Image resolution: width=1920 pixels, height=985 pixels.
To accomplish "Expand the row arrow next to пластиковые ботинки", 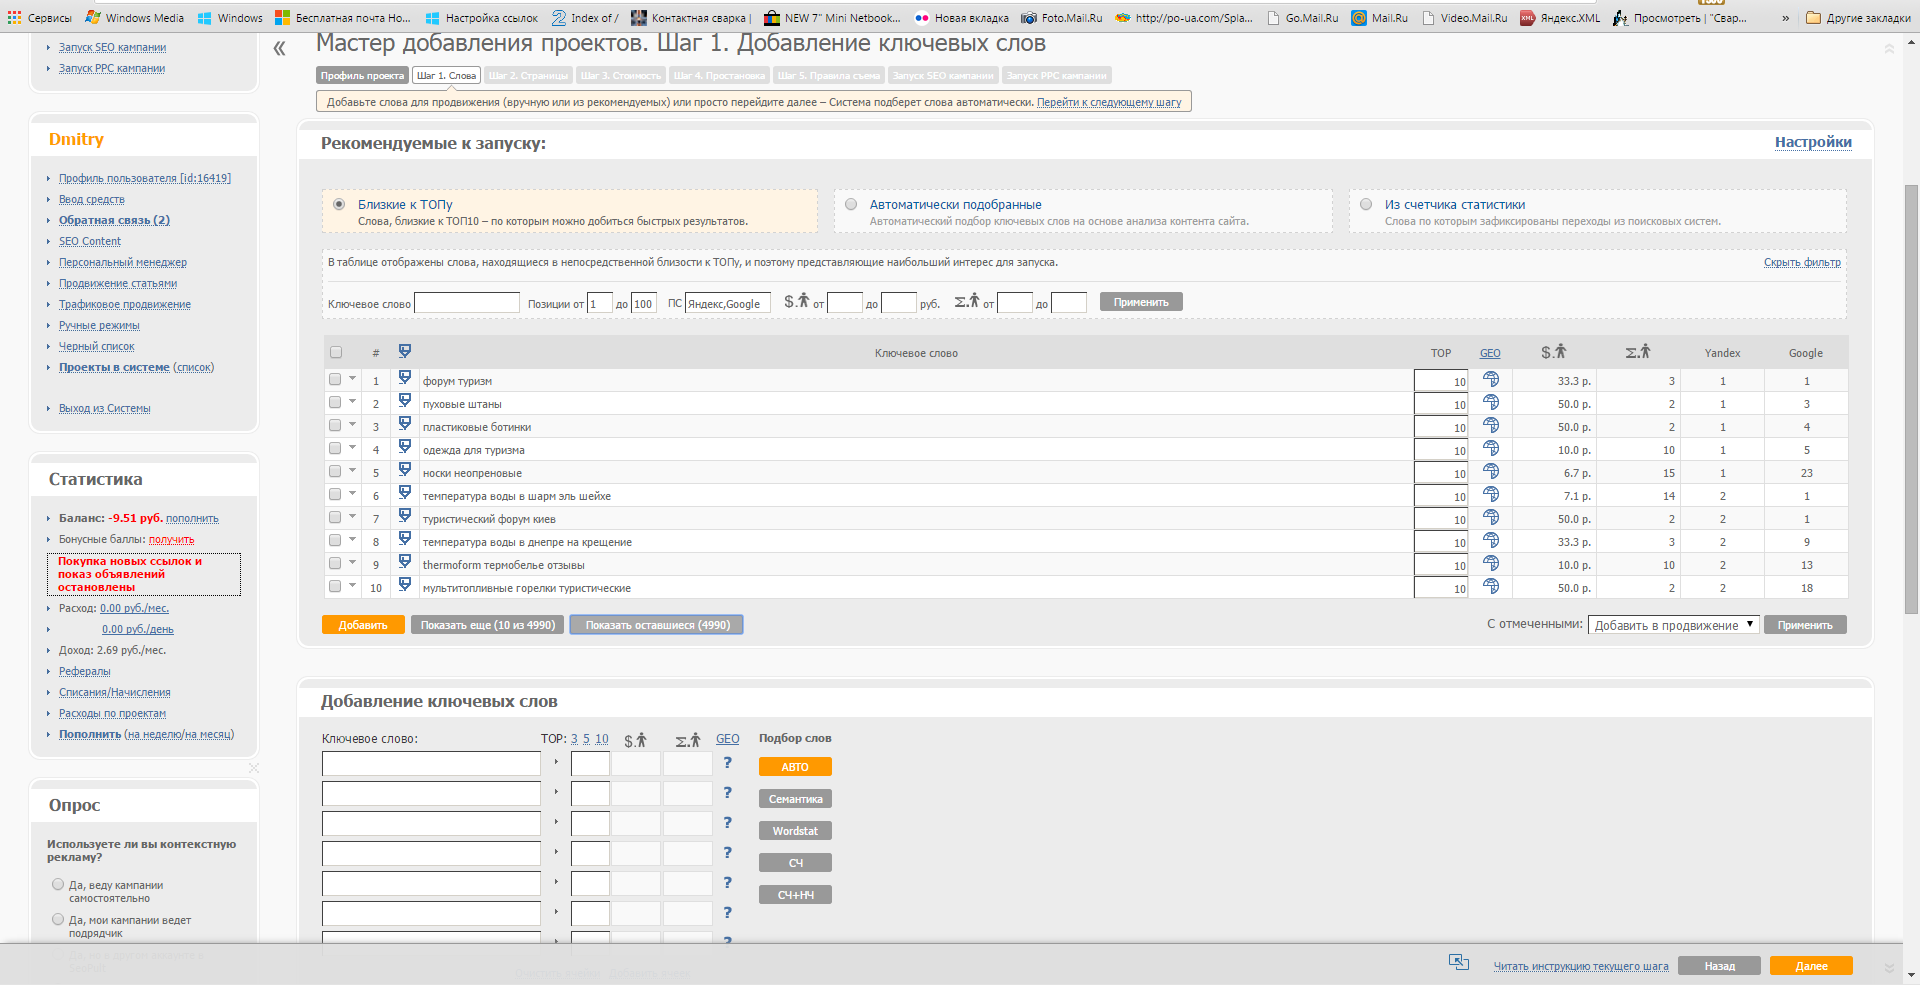I will pos(352,424).
